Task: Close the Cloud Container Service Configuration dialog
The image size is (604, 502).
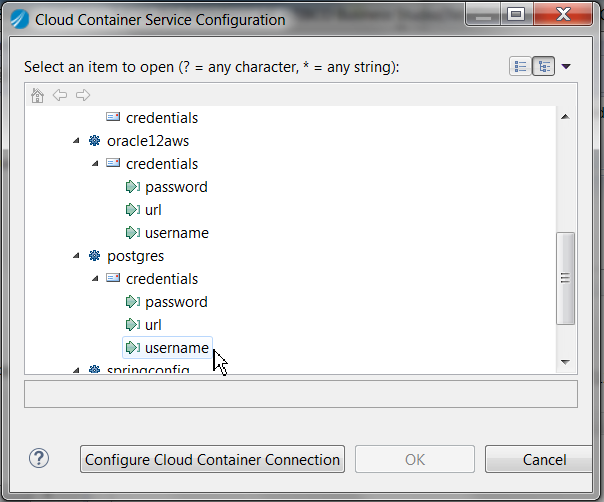Action: (563, 15)
